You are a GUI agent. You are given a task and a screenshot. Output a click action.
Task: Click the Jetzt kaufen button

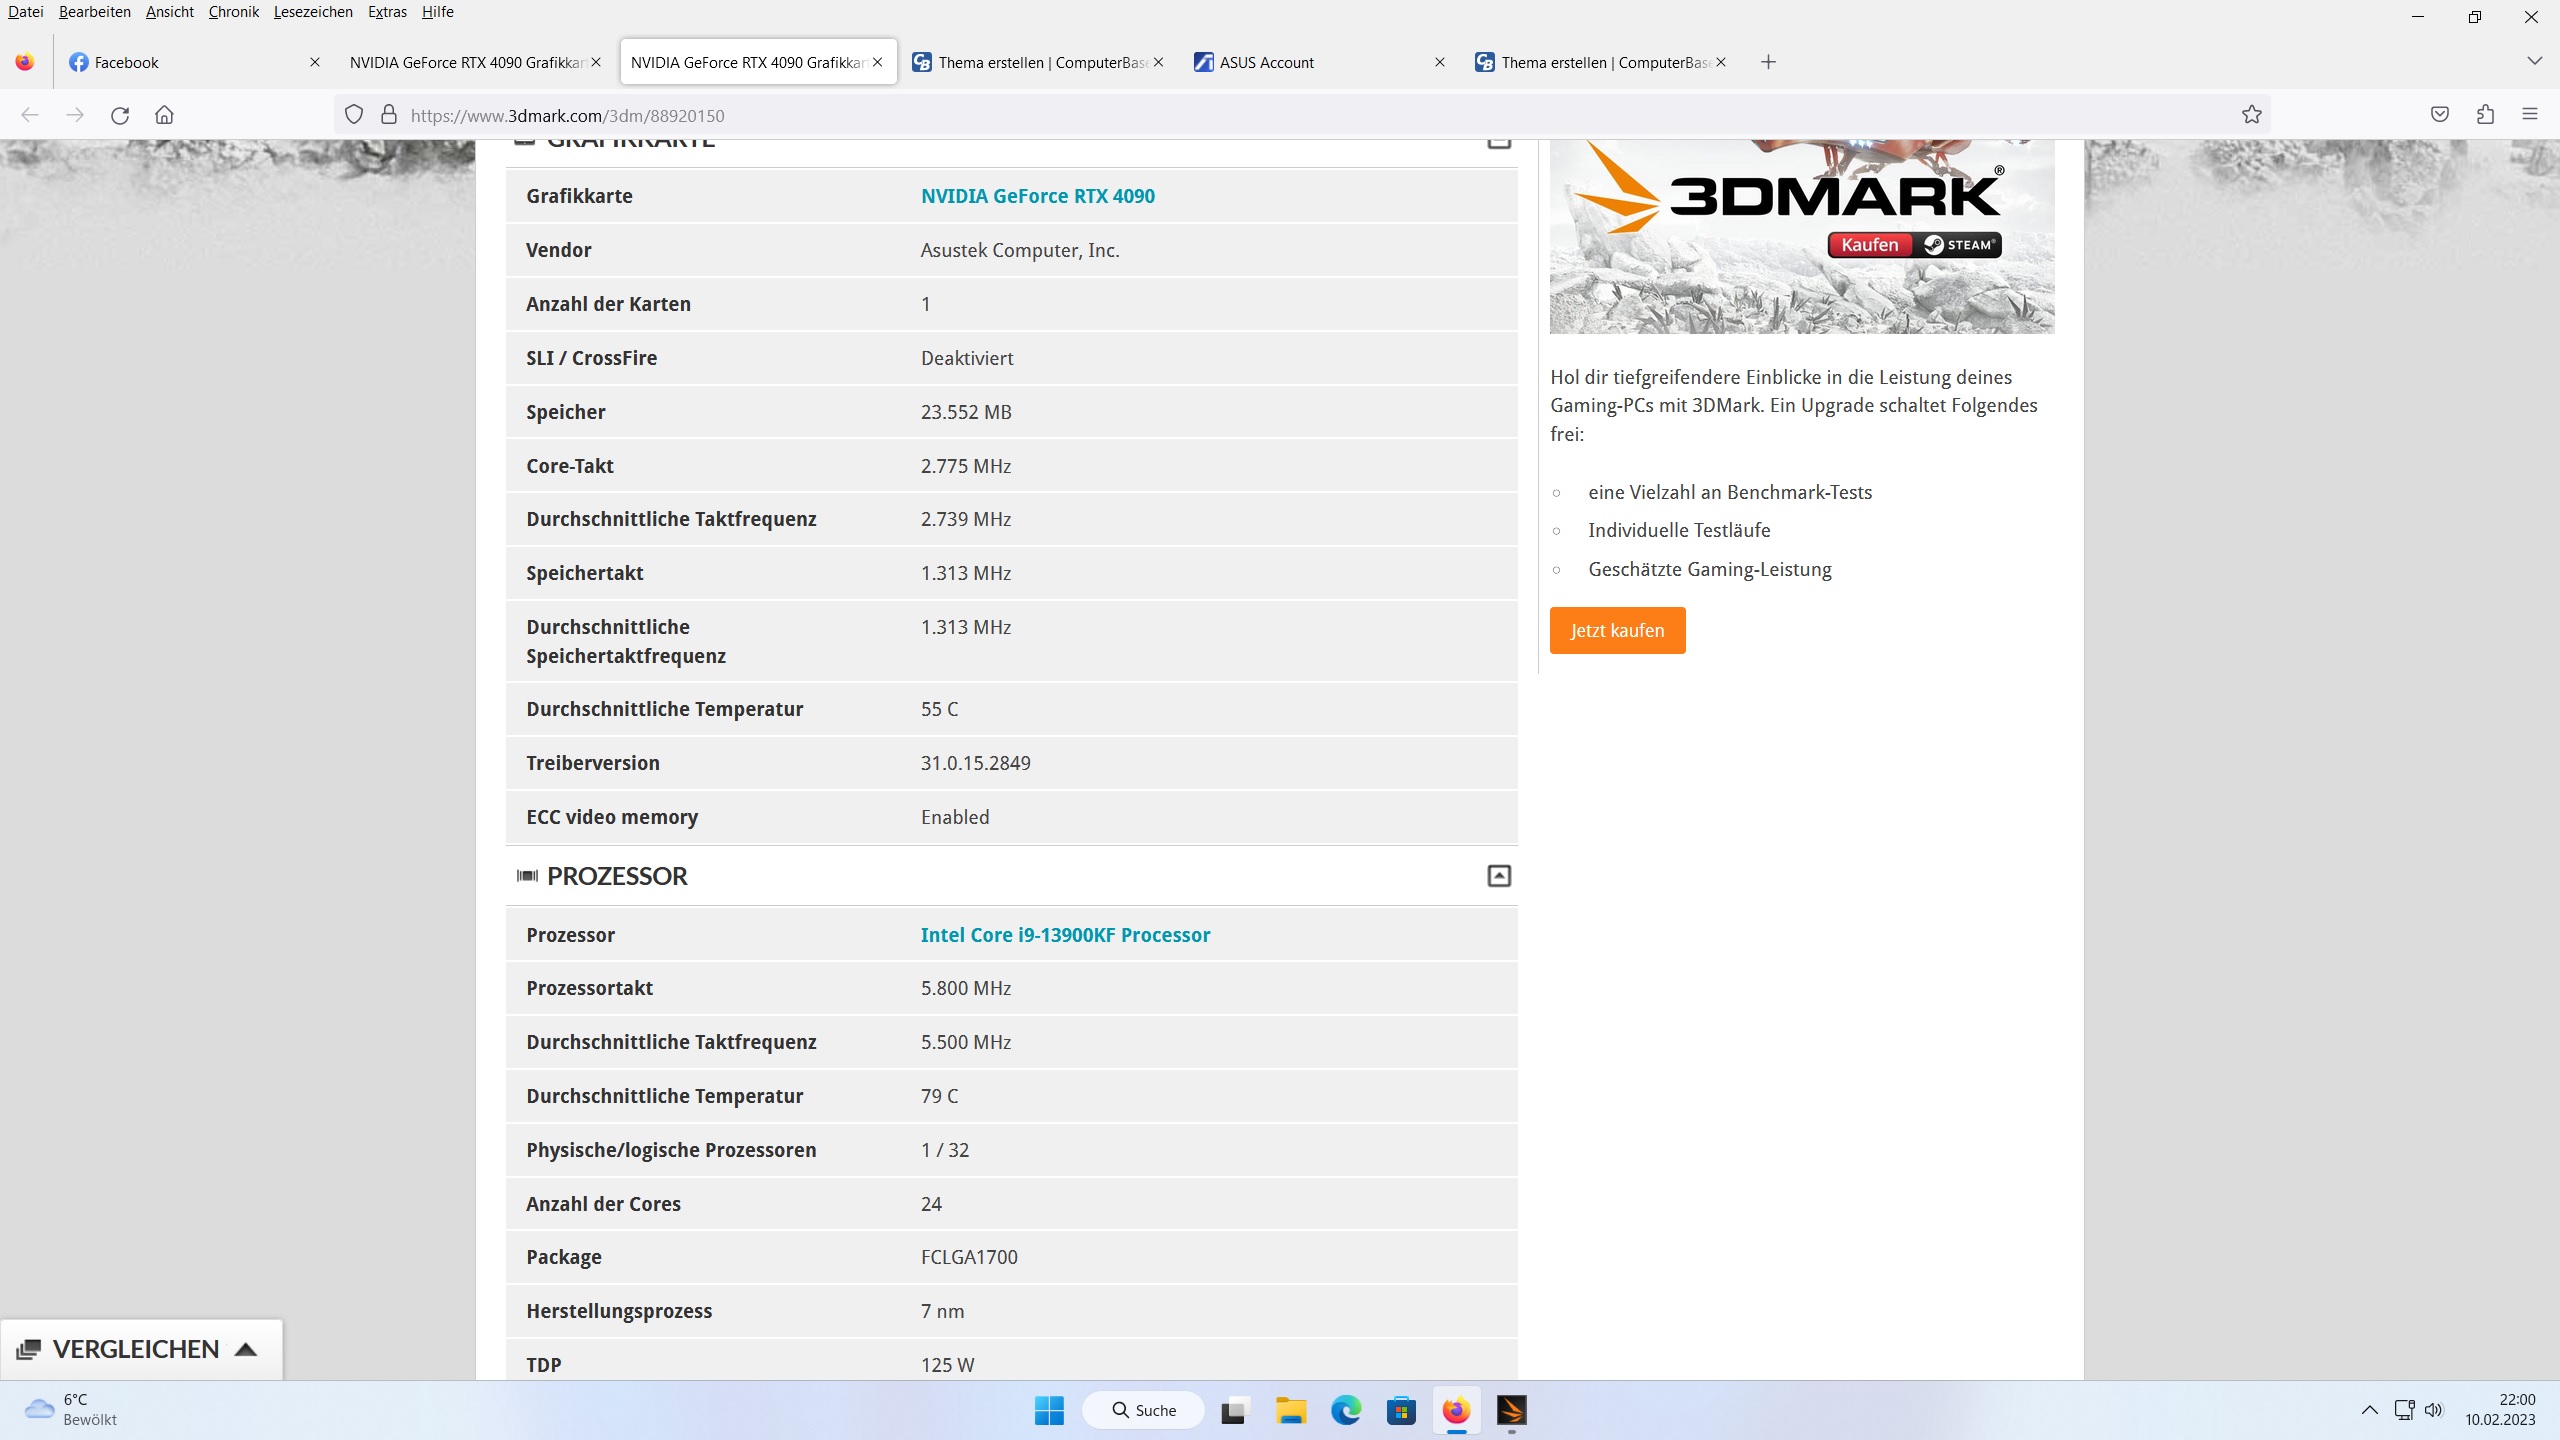(1617, 630)
